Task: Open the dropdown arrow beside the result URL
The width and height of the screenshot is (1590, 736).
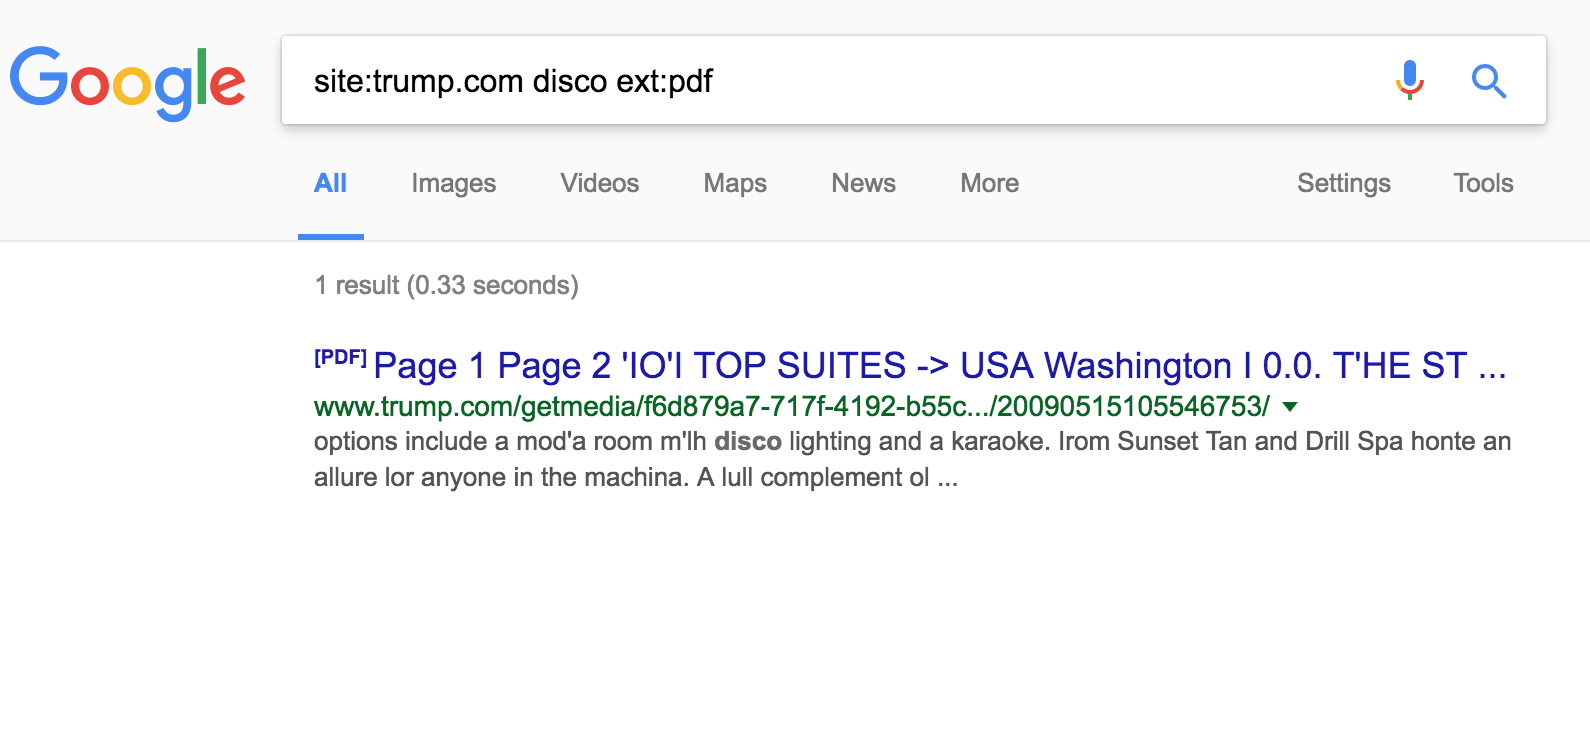Action: pos(1290,407)
